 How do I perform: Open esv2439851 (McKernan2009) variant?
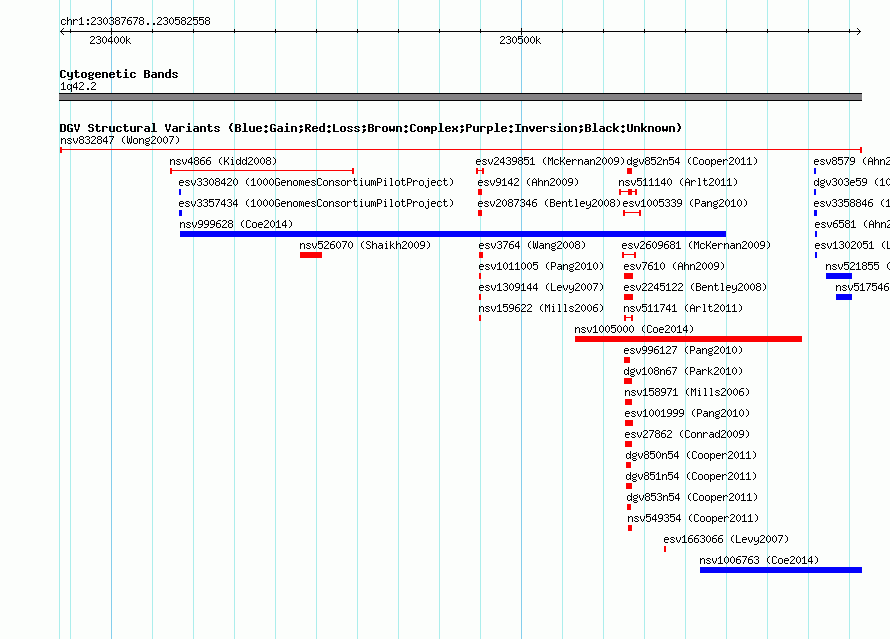point(550,161)
